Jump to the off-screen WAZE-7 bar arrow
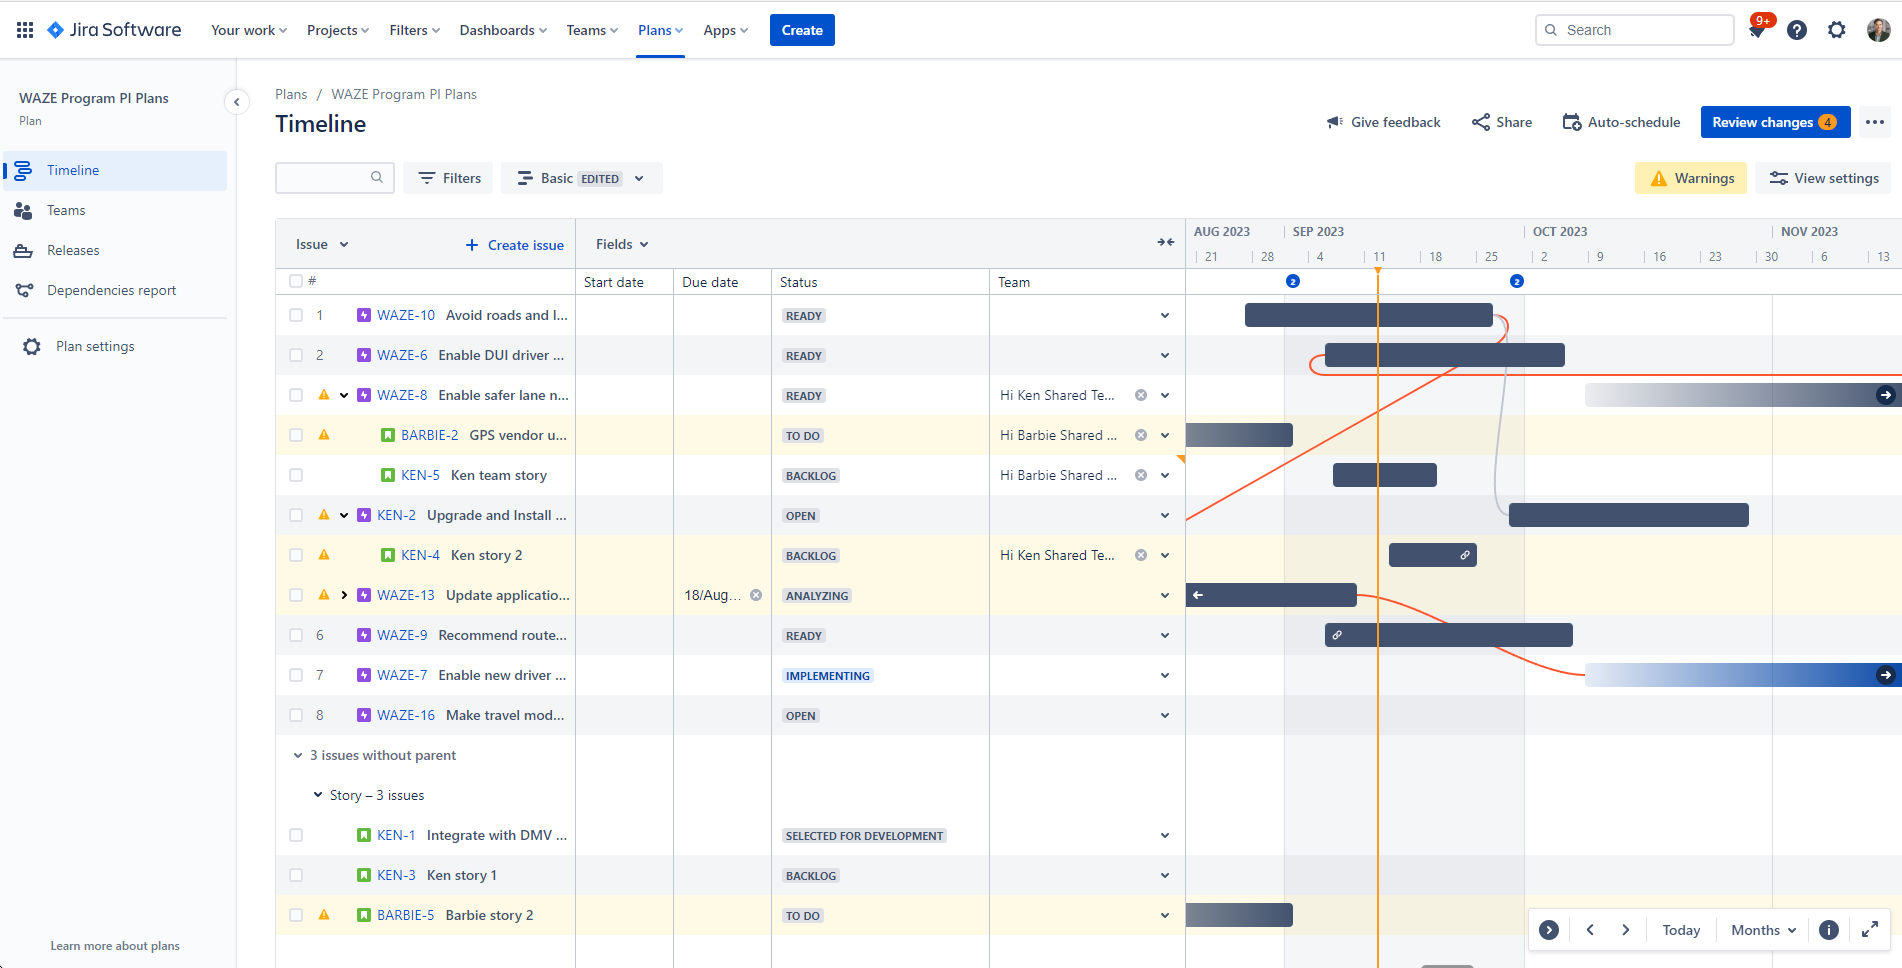The image size is (1902, 968). tap(1886, 675)
